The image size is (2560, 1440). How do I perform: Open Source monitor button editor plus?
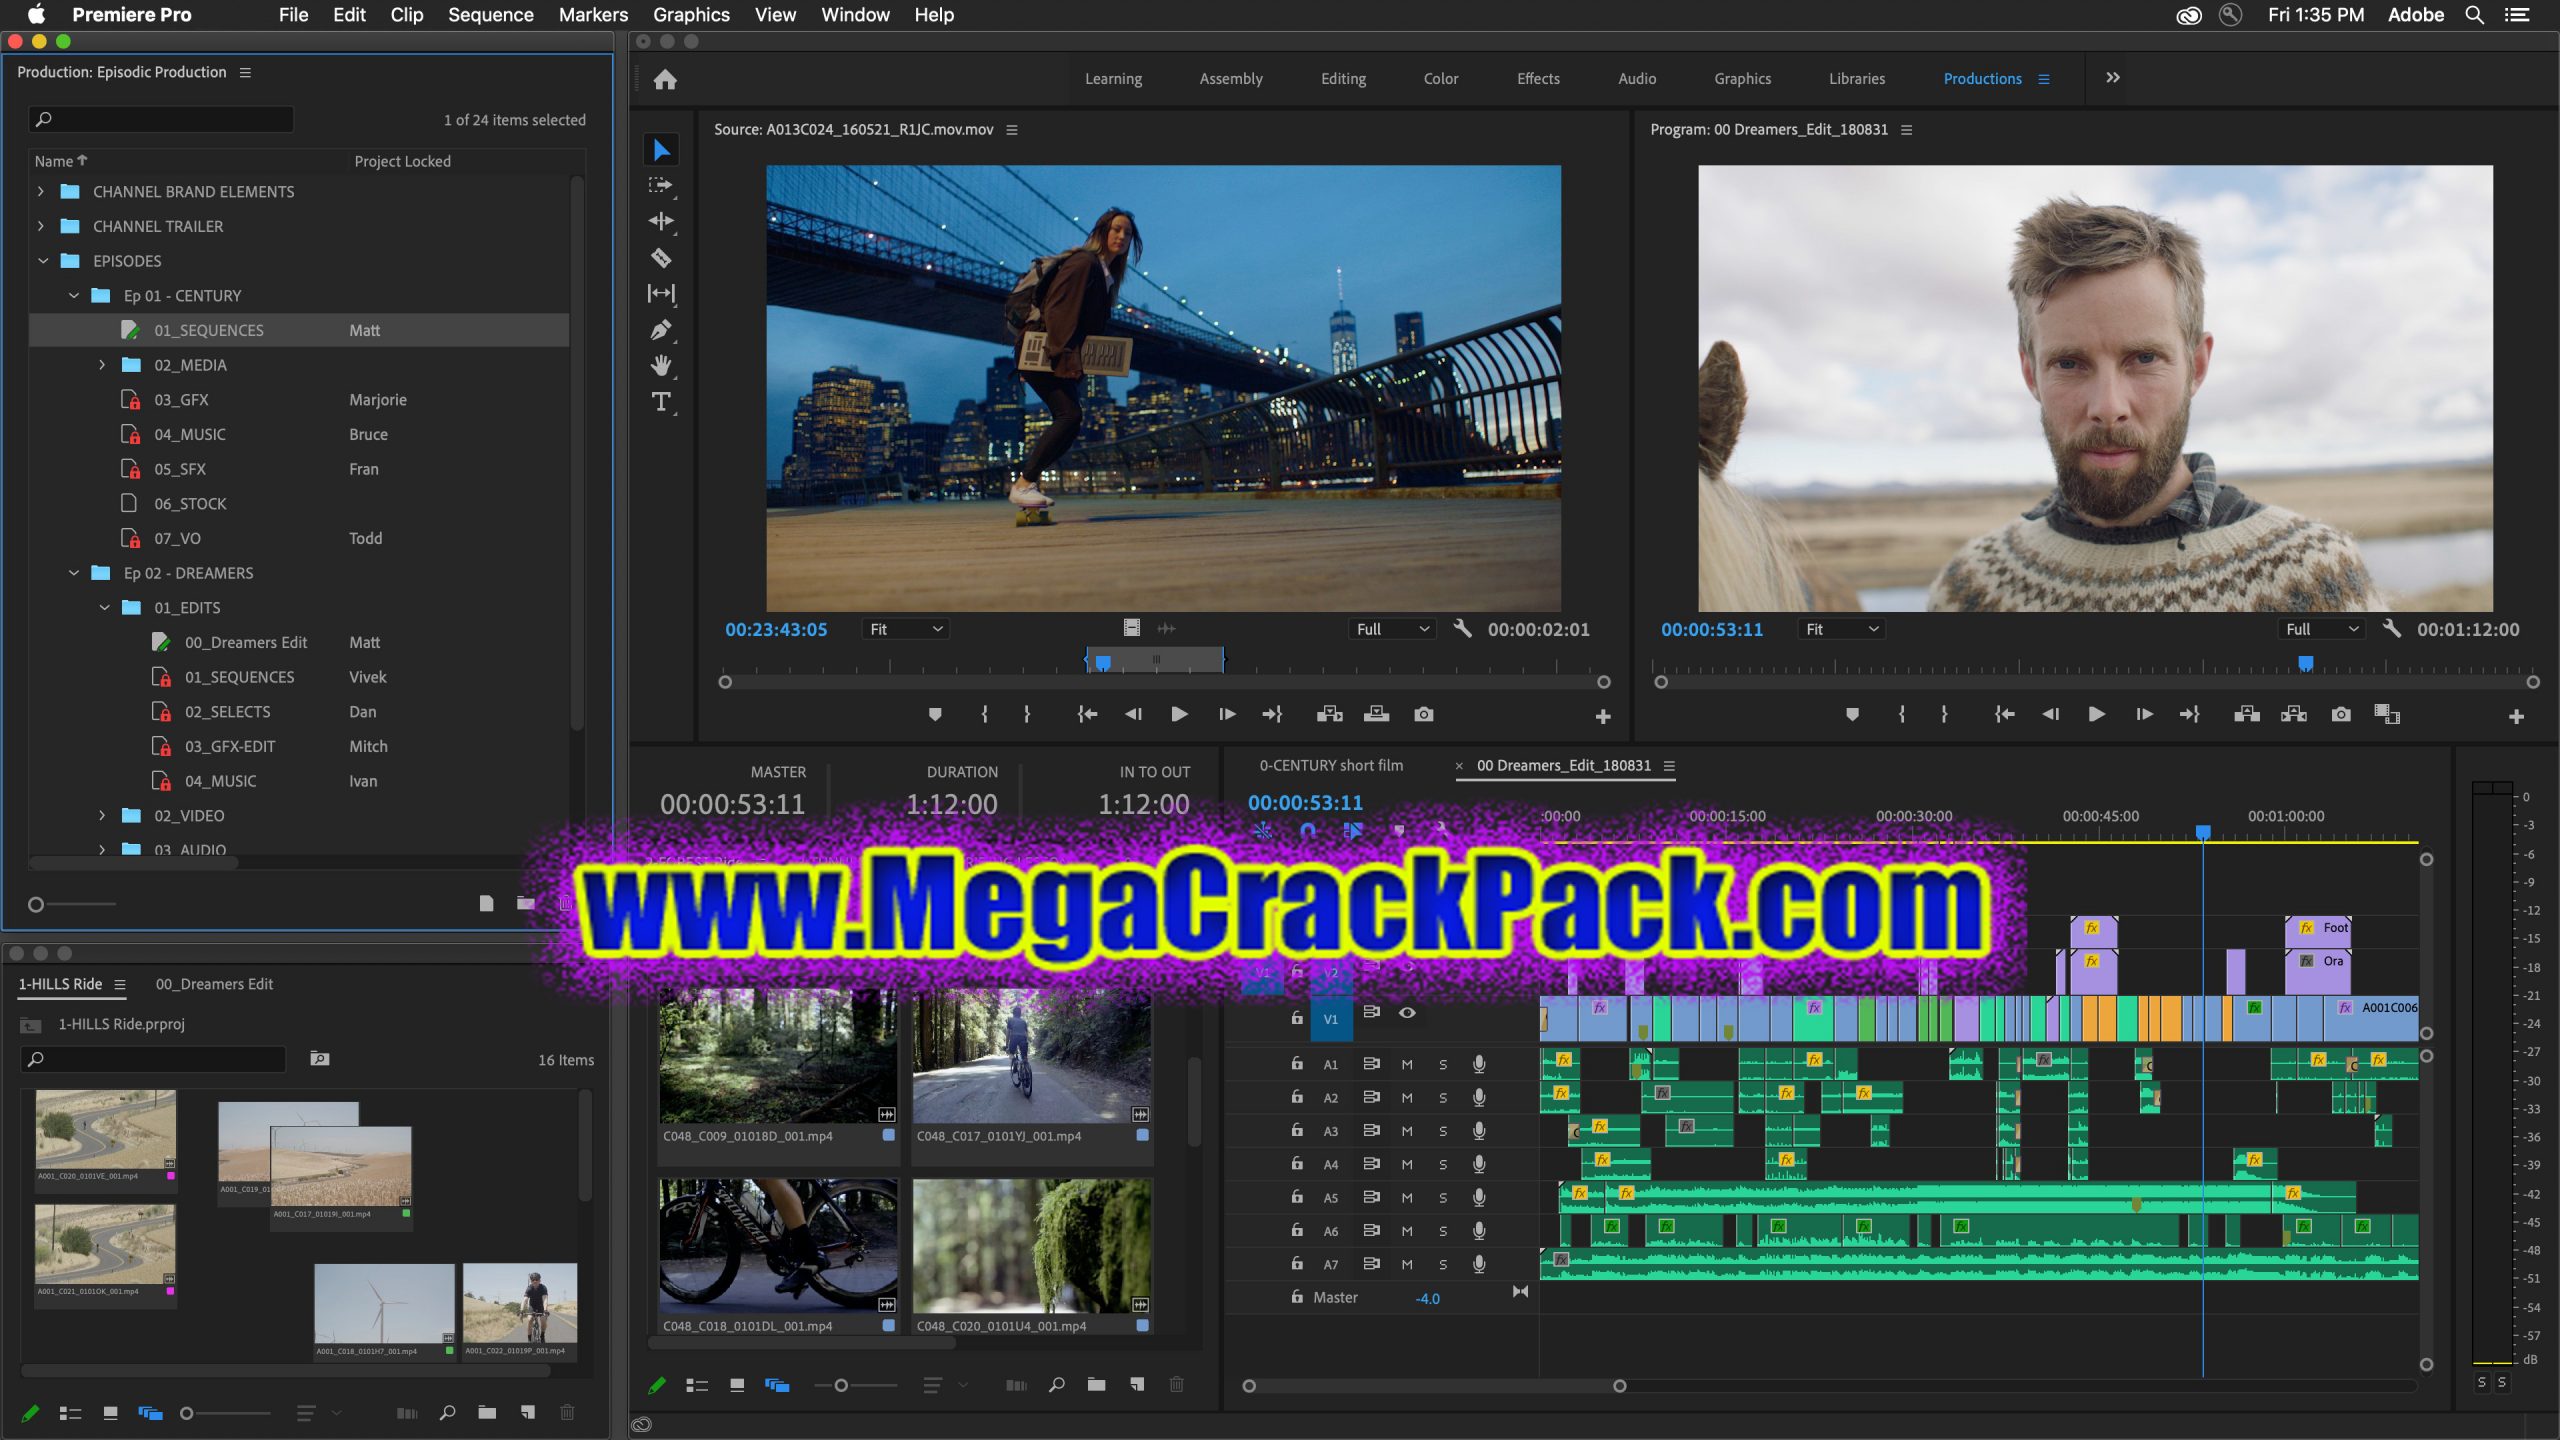pyautogui.click(x=1603, y=716)
